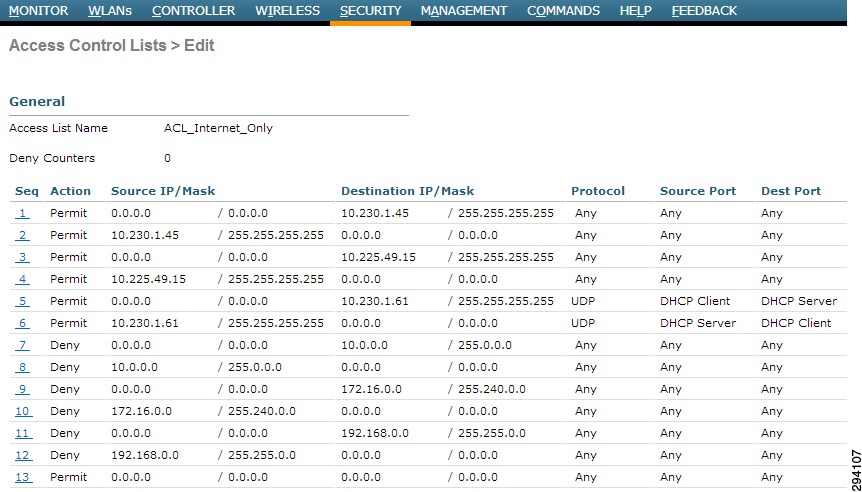862x492 pixels.
Task: Open ACL rule sequence 8
Action: [22, 367]
